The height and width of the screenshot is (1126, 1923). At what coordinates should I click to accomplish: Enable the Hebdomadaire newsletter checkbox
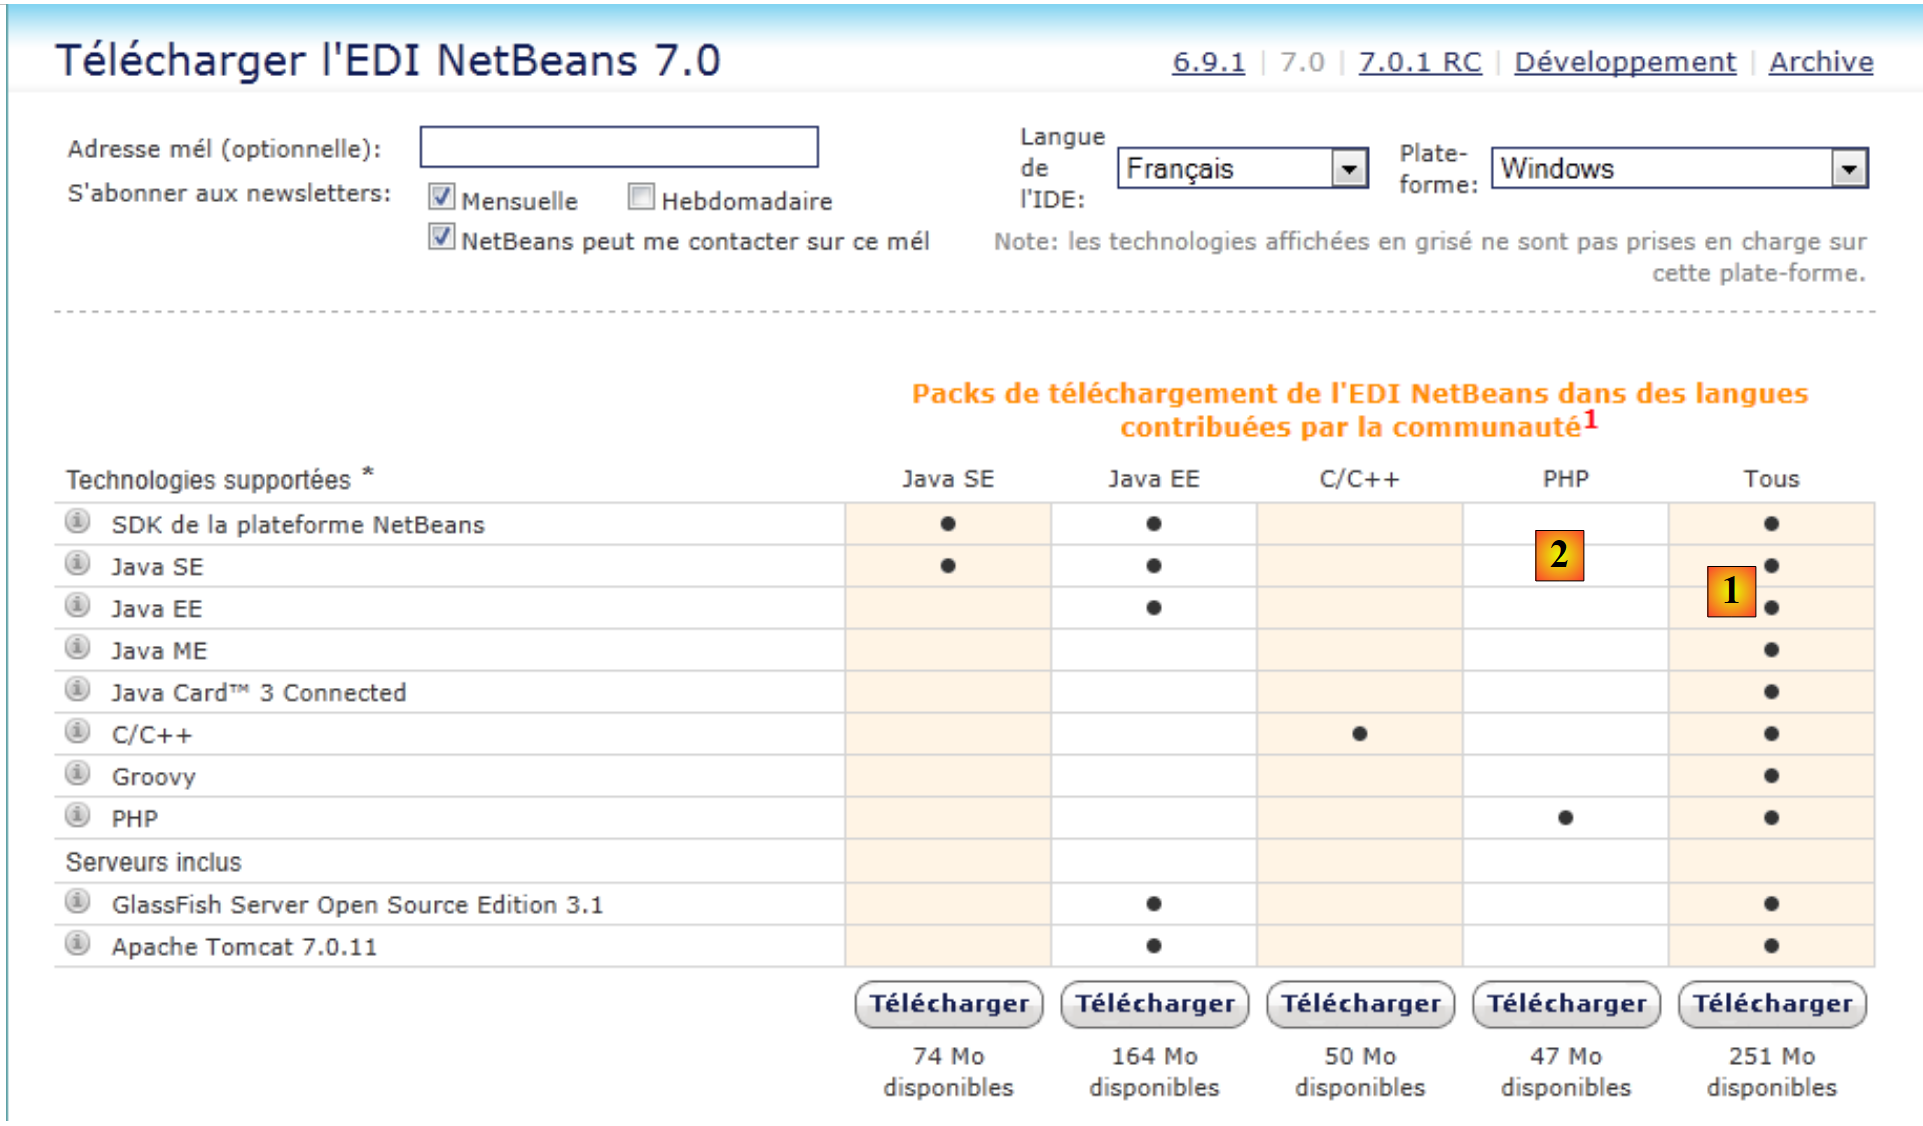[641, 197]
